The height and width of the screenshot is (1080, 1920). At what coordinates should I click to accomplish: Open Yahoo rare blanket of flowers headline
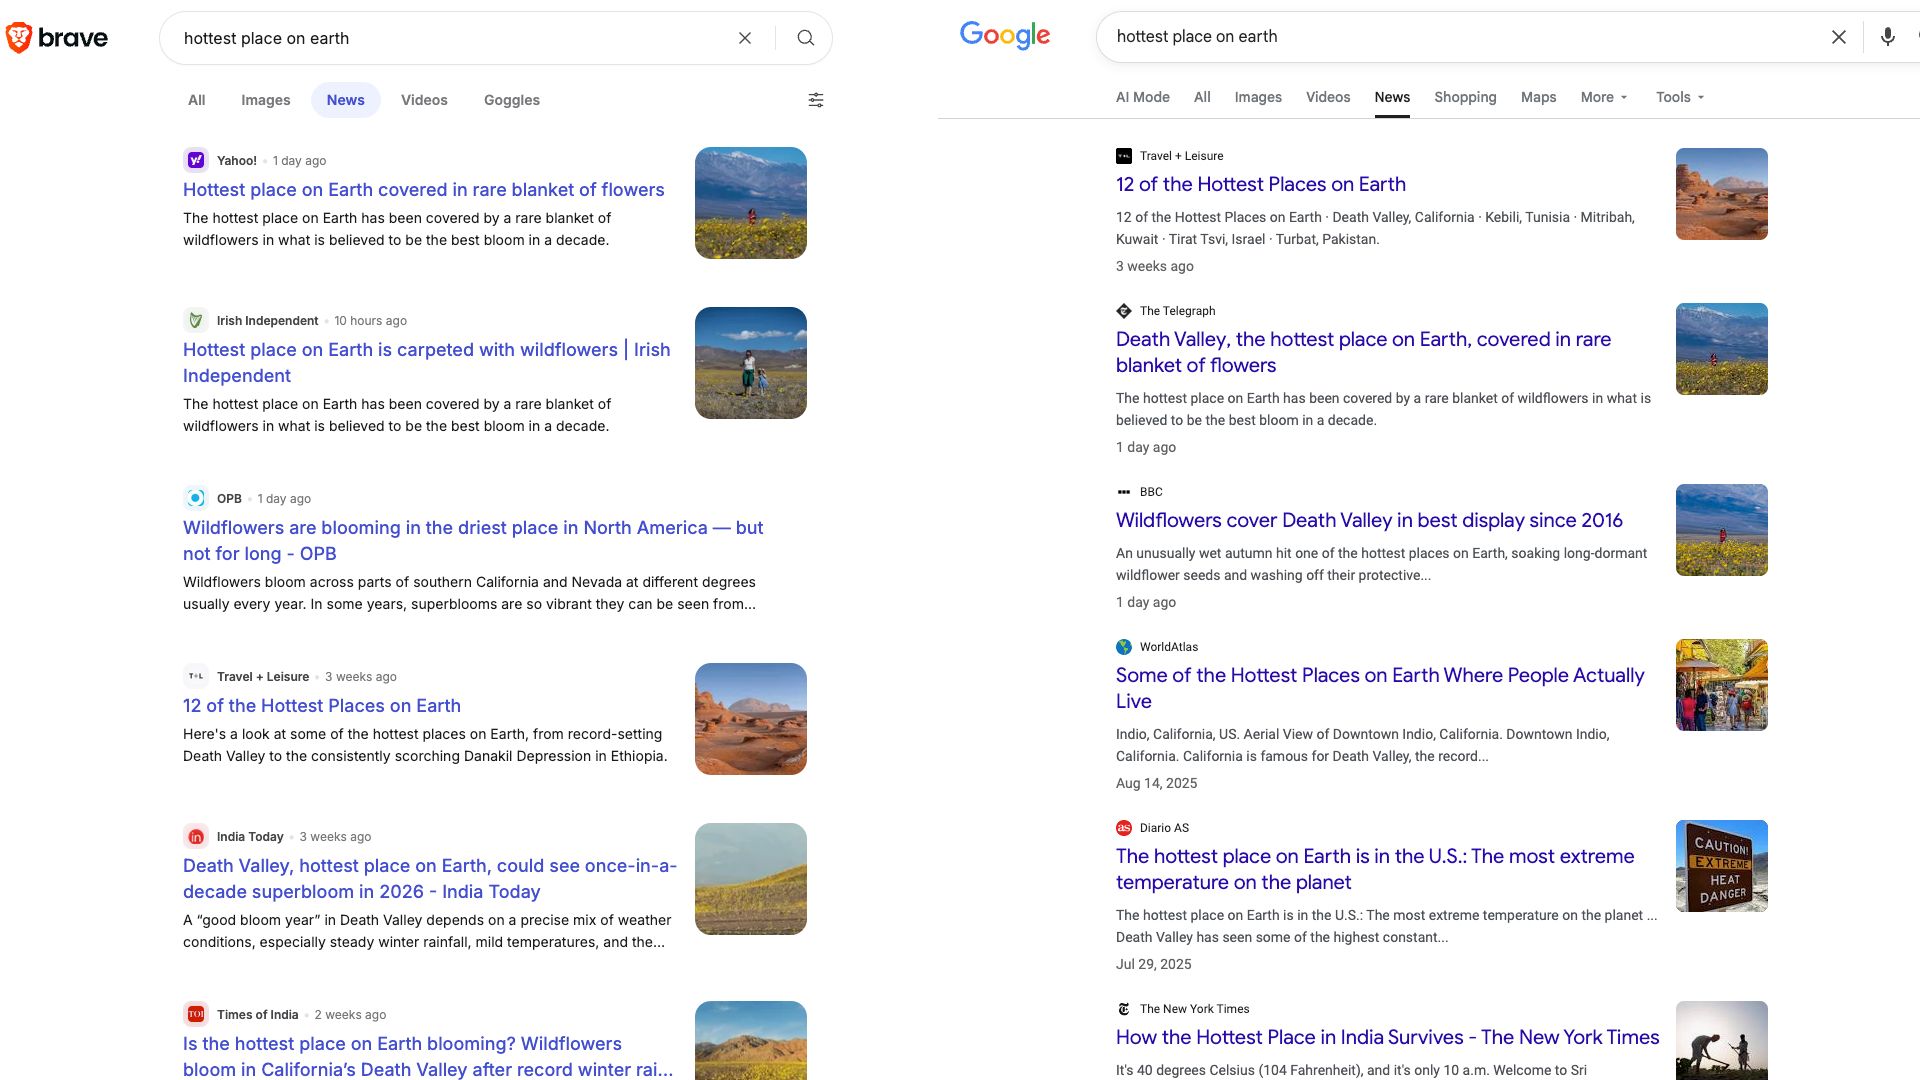pos(423,190)
